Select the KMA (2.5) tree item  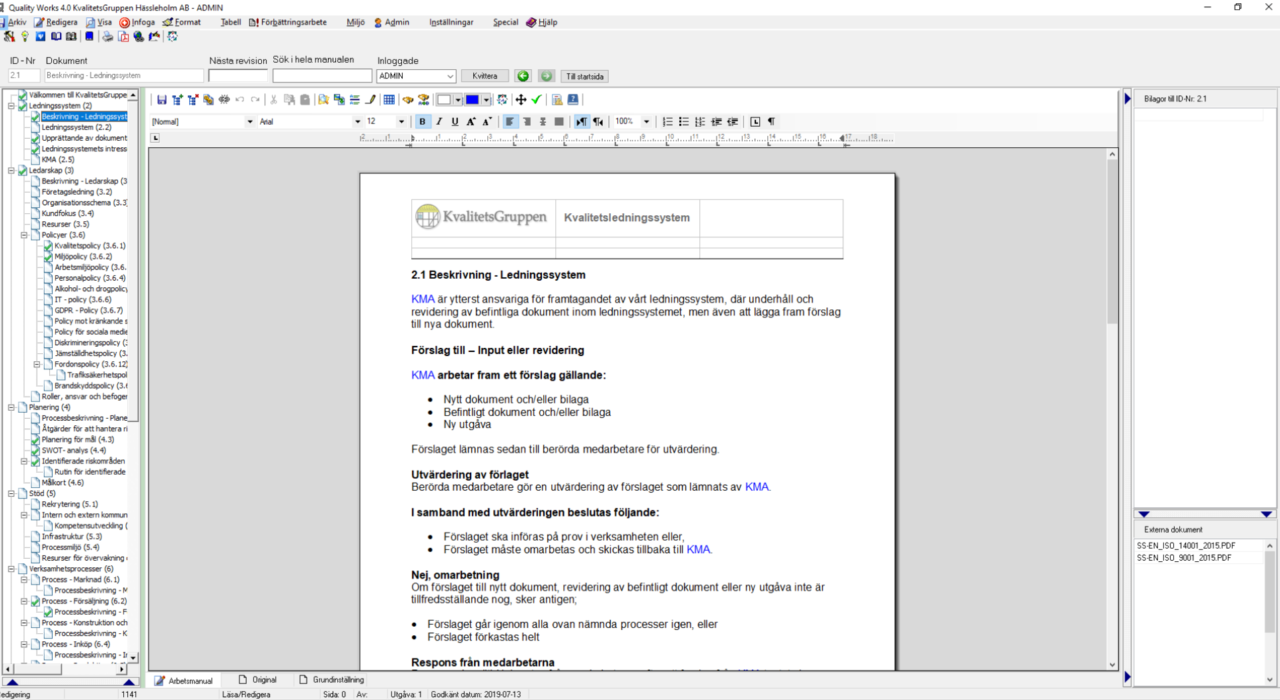[58, 160]
